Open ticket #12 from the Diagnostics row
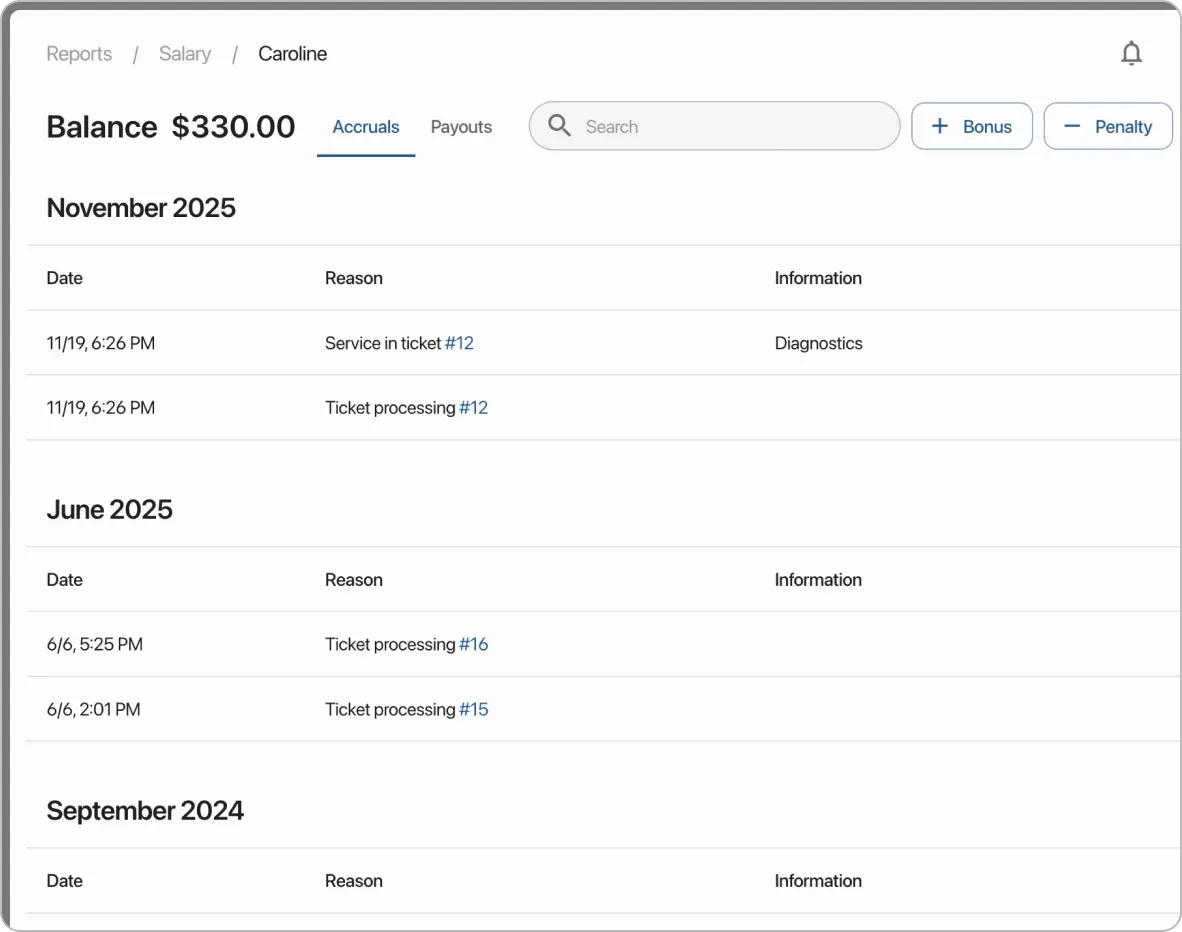This screenshot has height=932, width=1182. point(460,342)
